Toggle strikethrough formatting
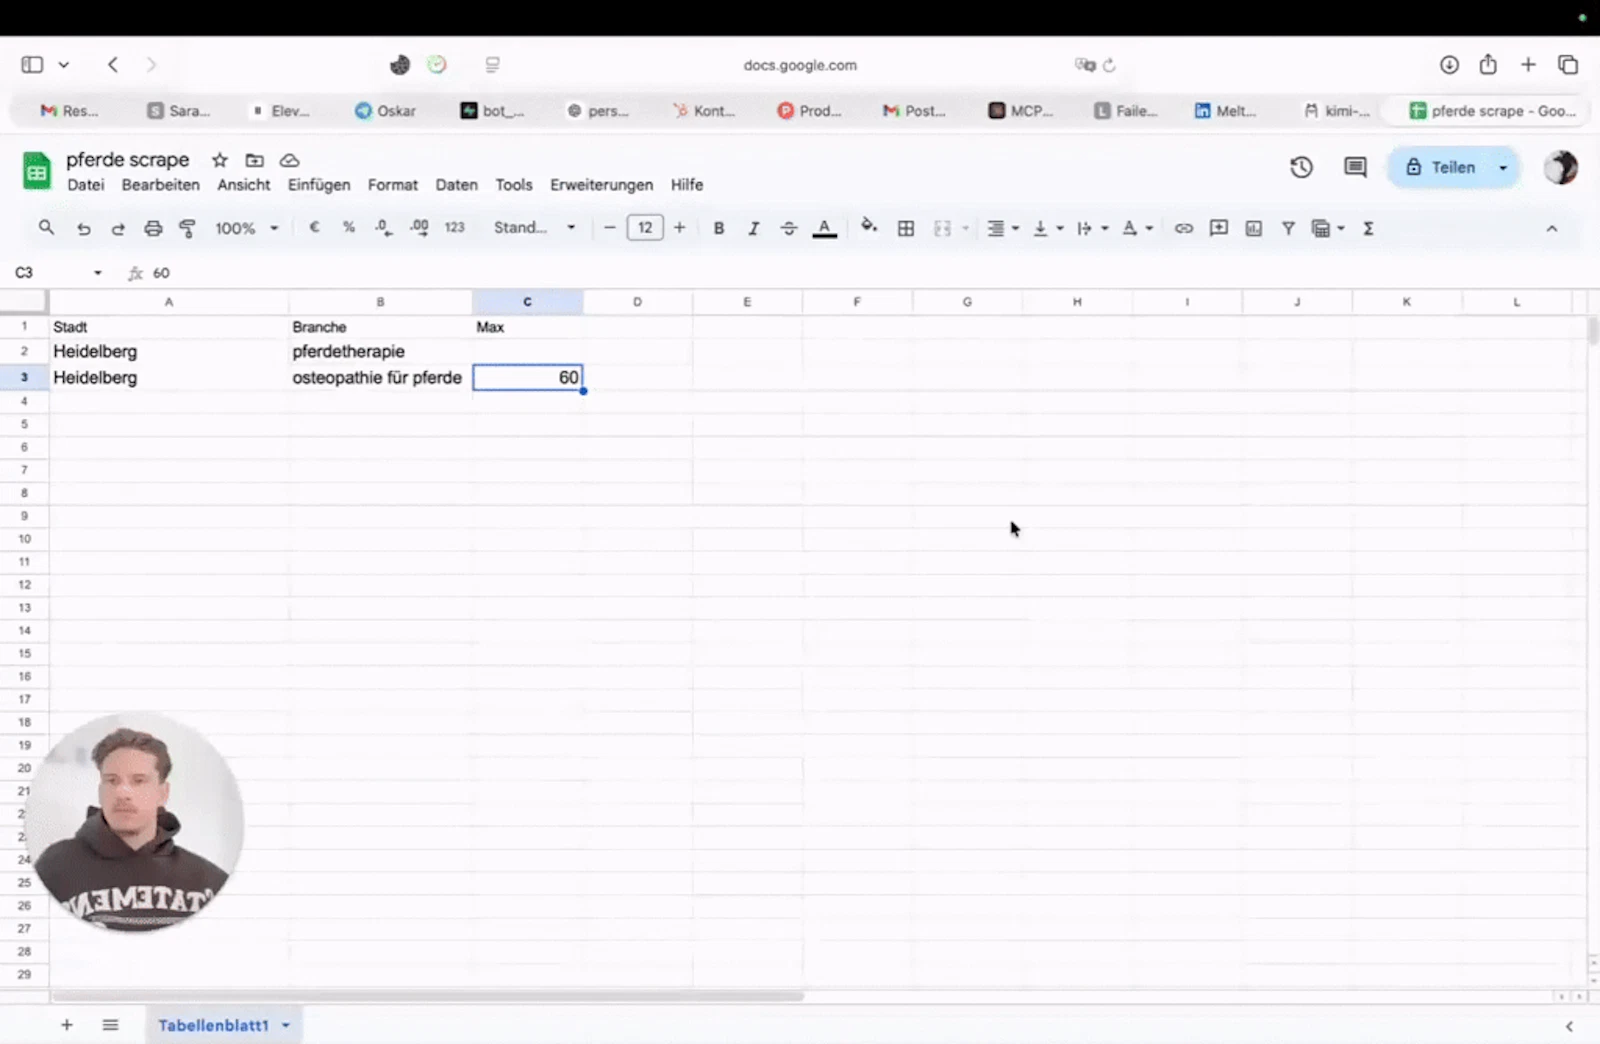The image size is (1600, 1044). click(x=788, y=228)
